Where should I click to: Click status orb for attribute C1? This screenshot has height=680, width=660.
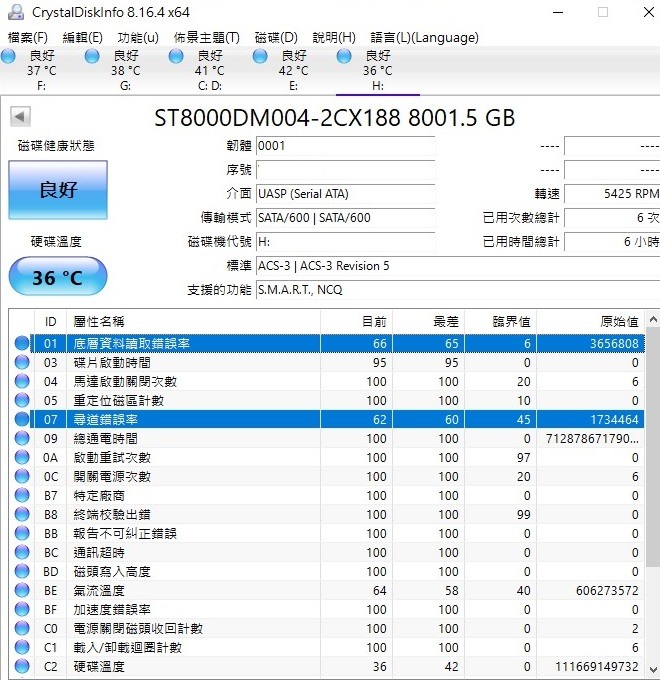[22, 647]
